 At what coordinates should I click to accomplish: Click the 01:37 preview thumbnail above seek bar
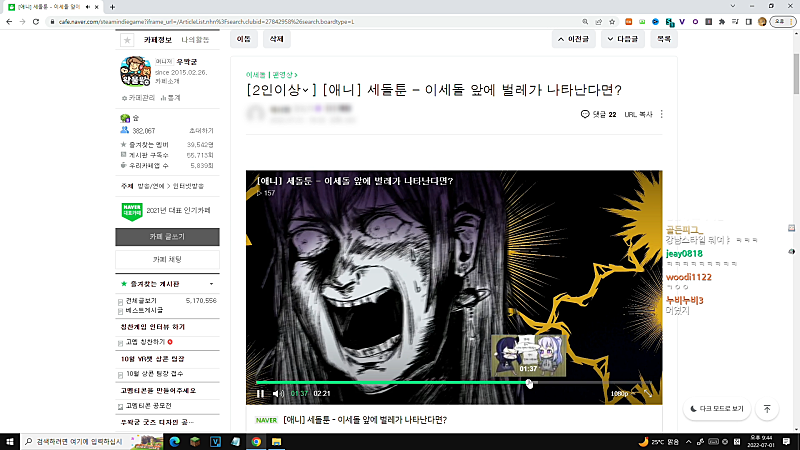[x=529, y=356]
